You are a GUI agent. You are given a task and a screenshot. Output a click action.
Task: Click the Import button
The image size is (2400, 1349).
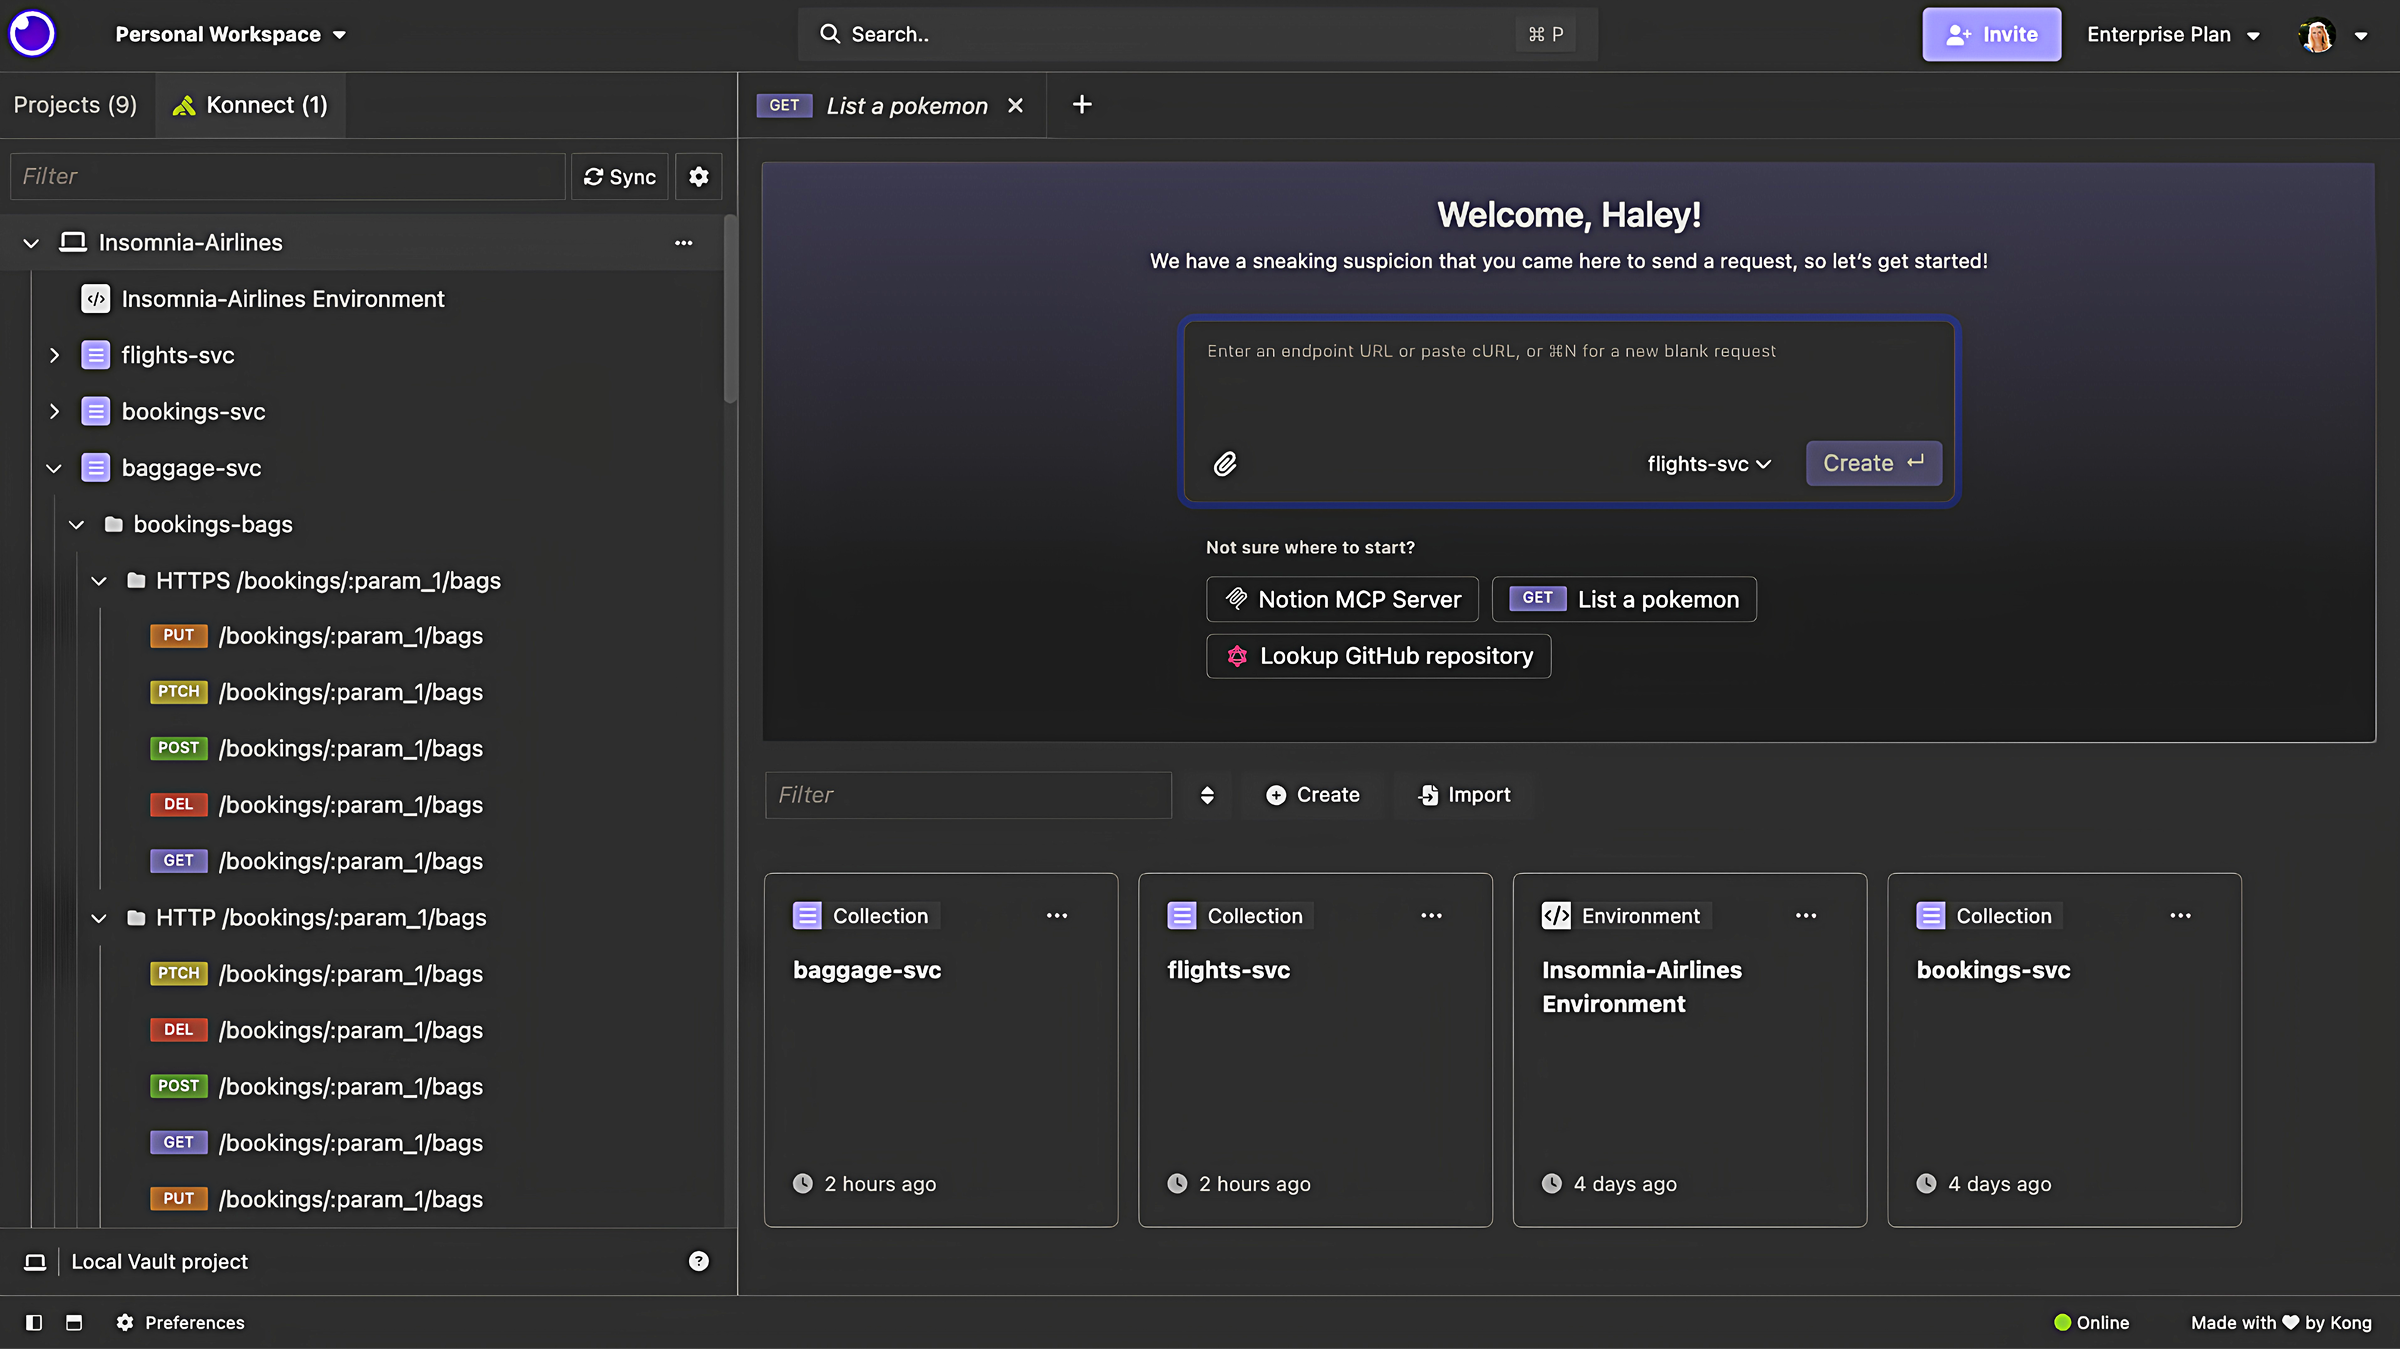[1464, 795]
